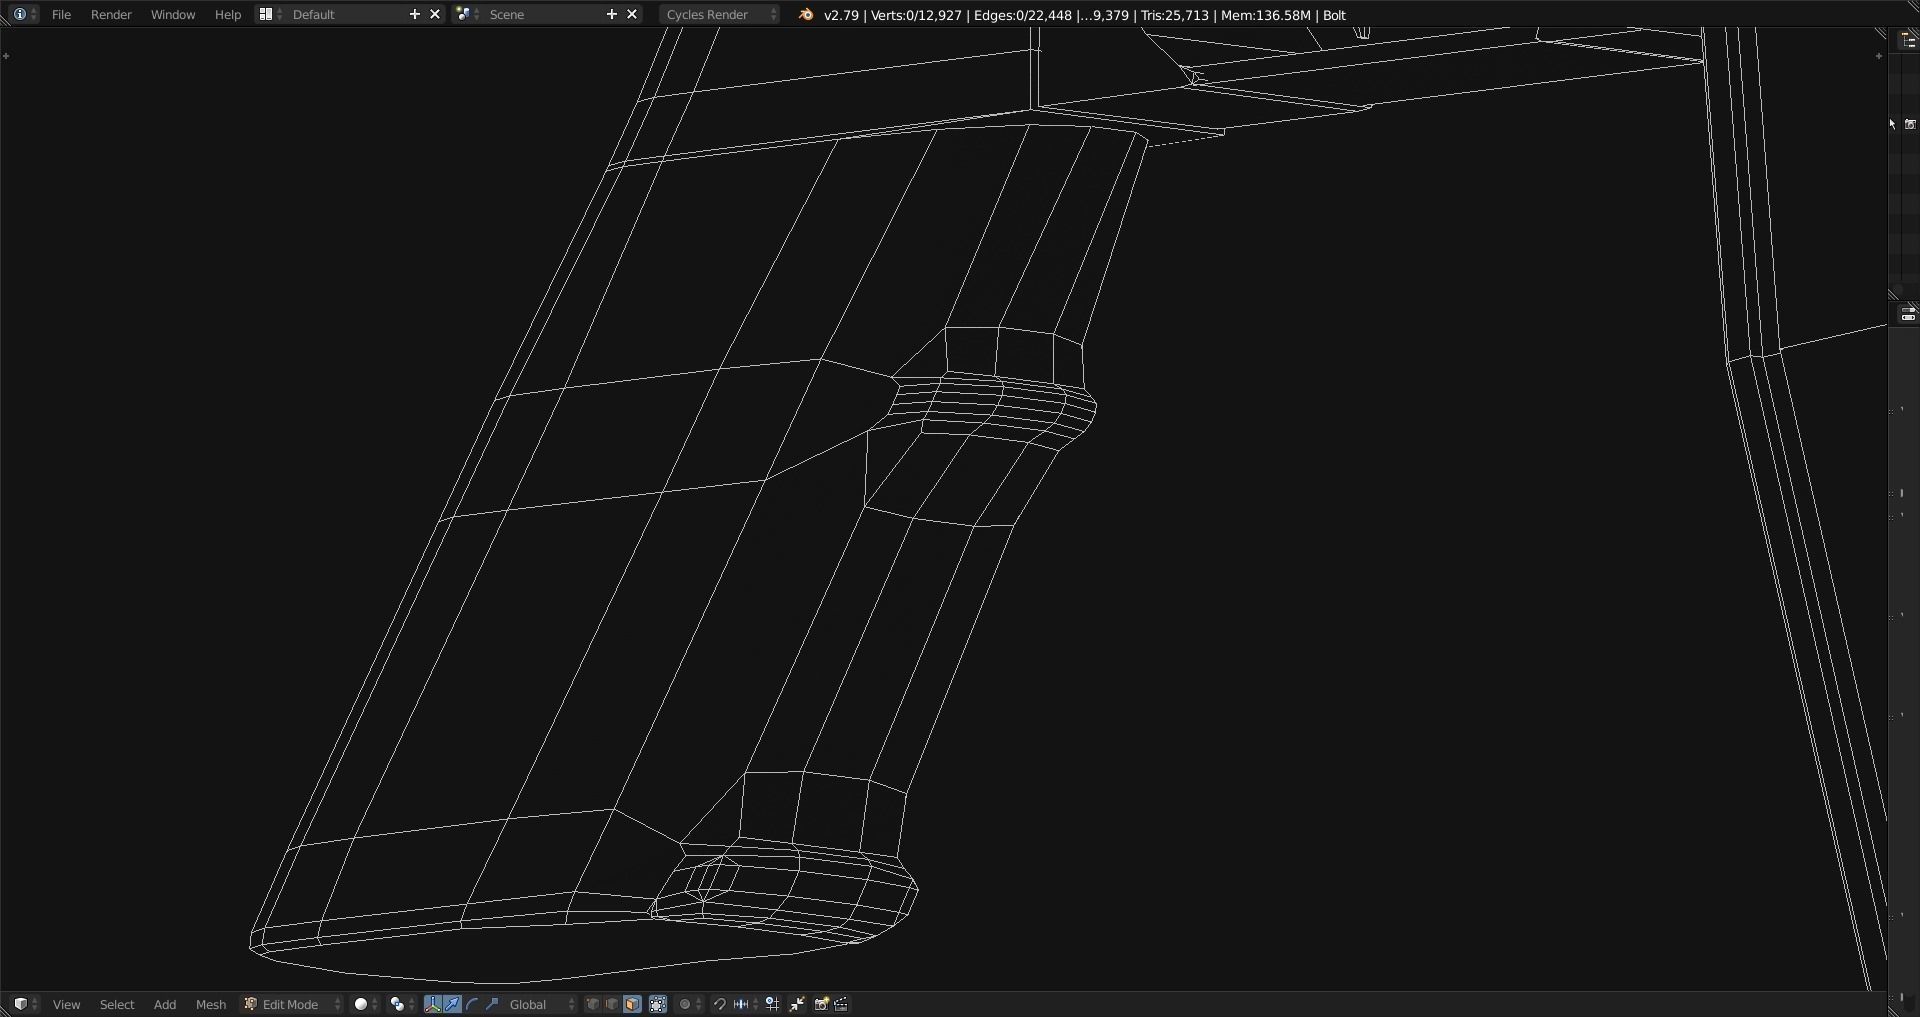
Task: Open the render preview camera icon
Action: [x=820, y=1004]
